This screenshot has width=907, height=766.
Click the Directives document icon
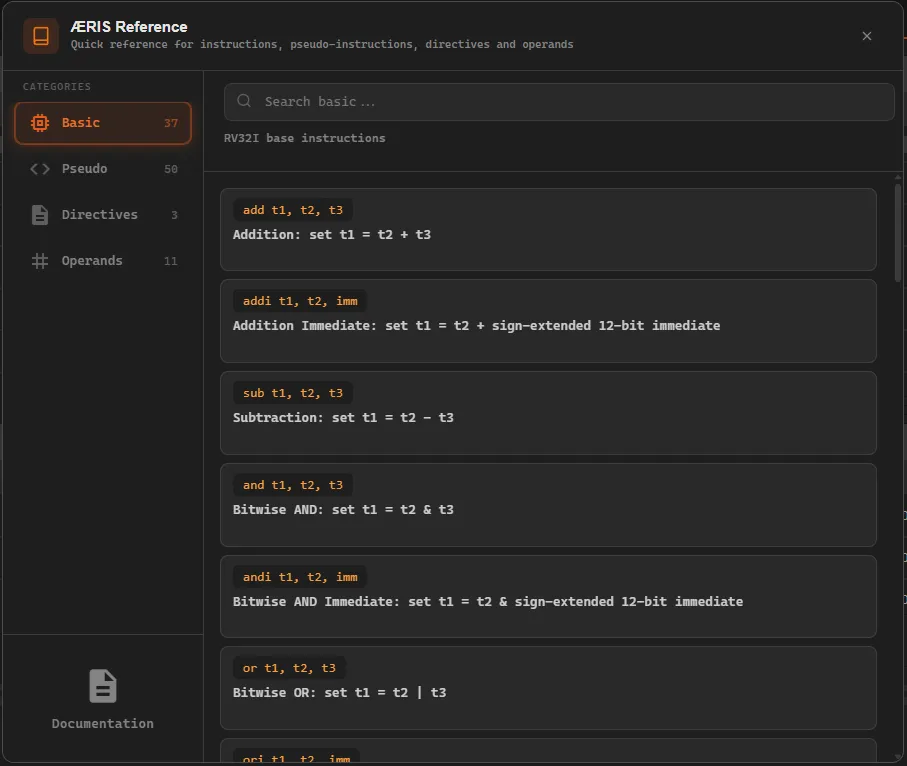click(40, 215)
